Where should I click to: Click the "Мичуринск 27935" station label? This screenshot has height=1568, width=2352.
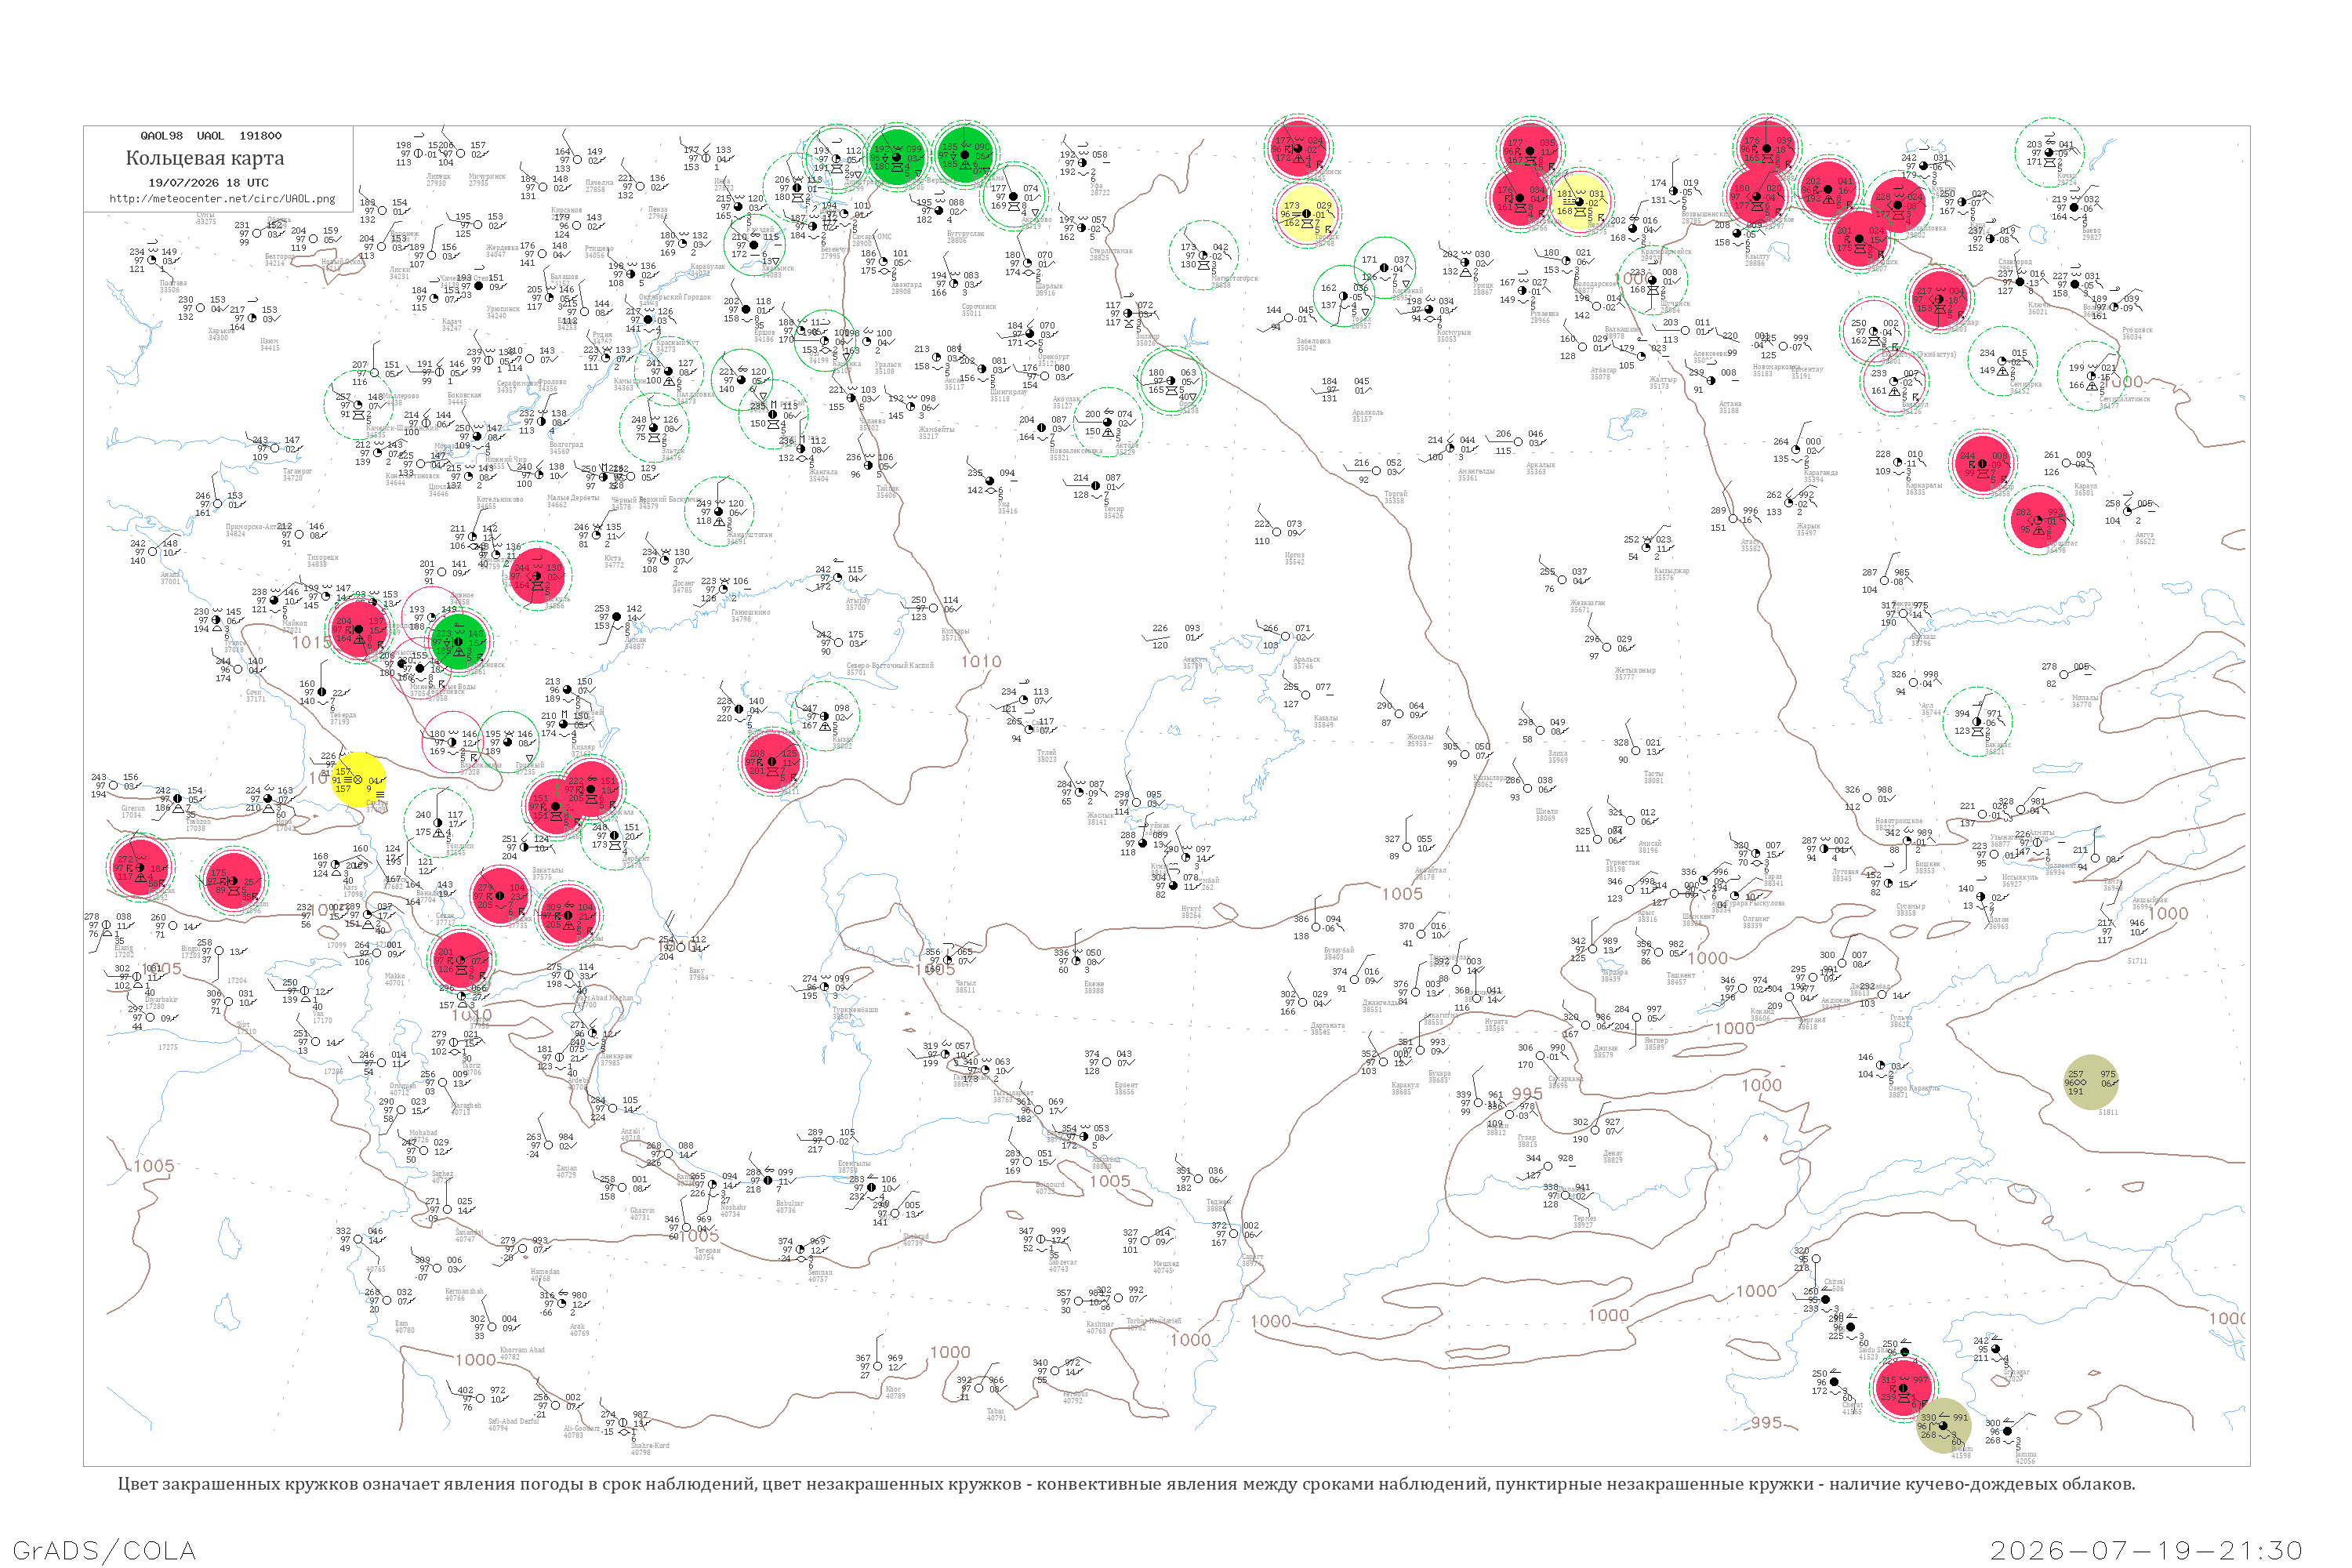487,180
